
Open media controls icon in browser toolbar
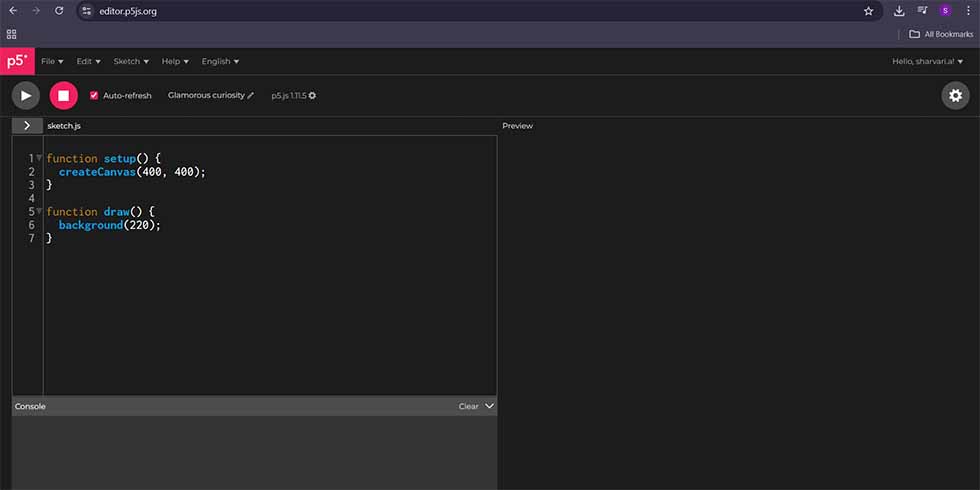(922, 11)
